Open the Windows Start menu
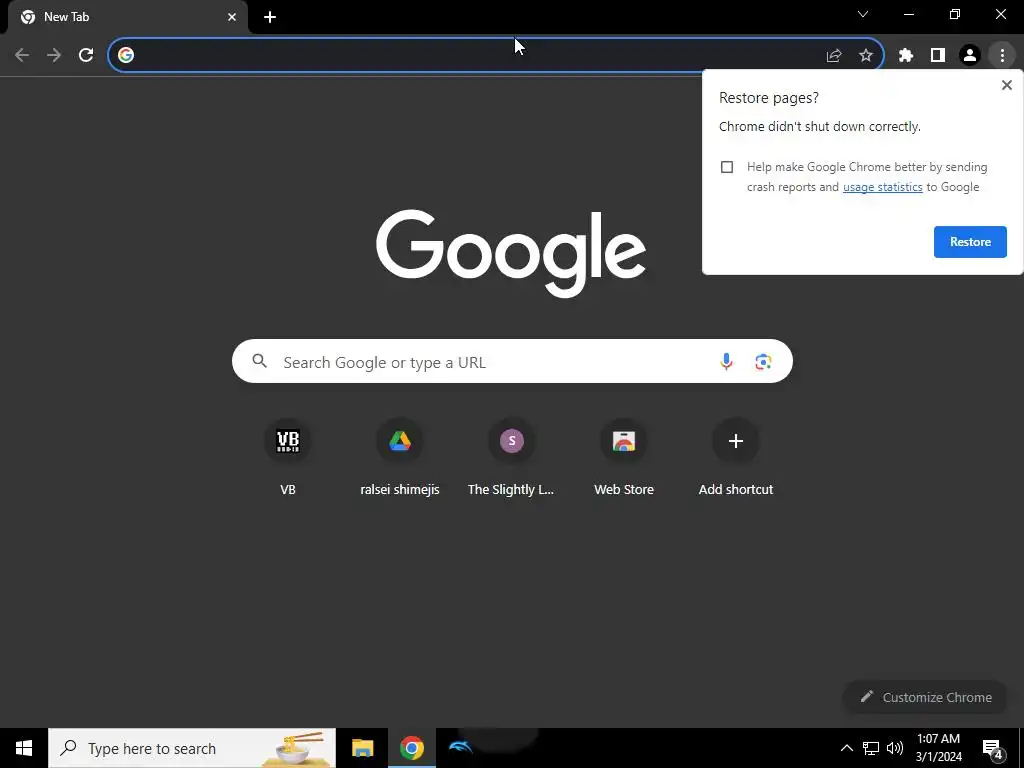1024x768 pixels. pyautogui.click(x=24, y=748)
